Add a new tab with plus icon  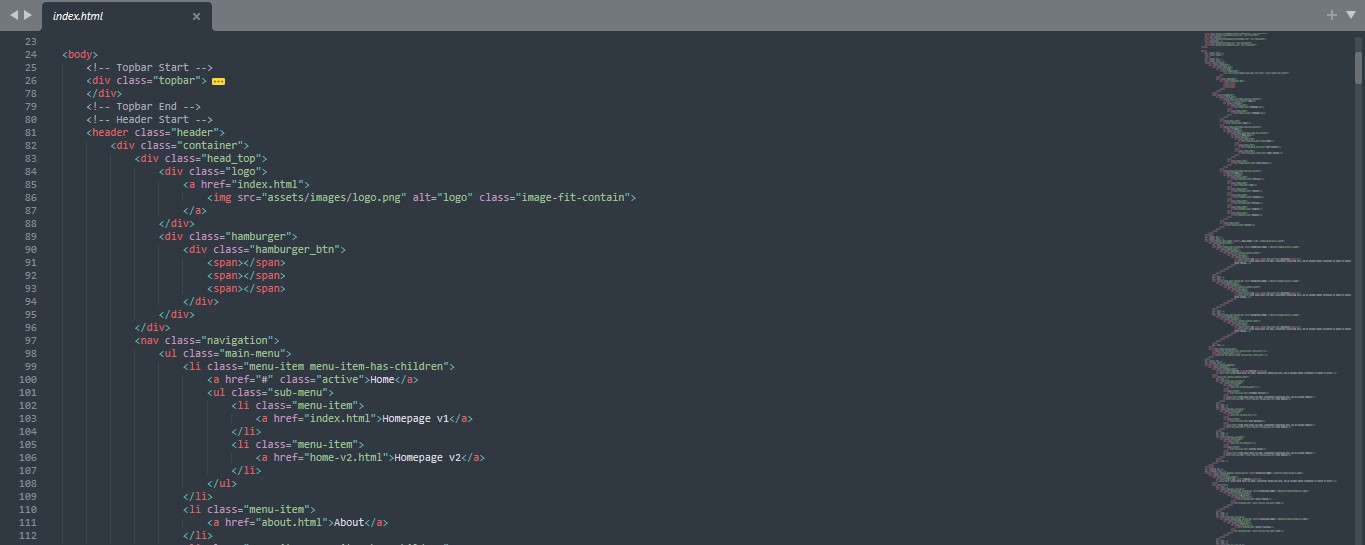pyautogui.click(x=1331, y=15)
